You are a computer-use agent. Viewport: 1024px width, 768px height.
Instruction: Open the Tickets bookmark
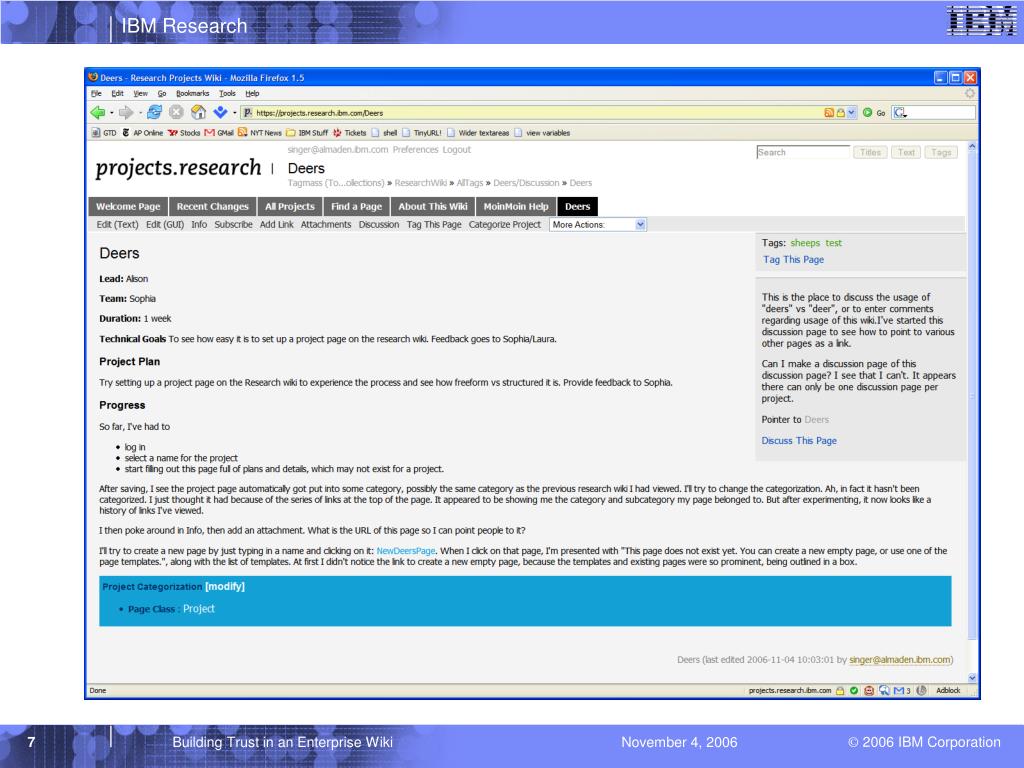(350, 133)
